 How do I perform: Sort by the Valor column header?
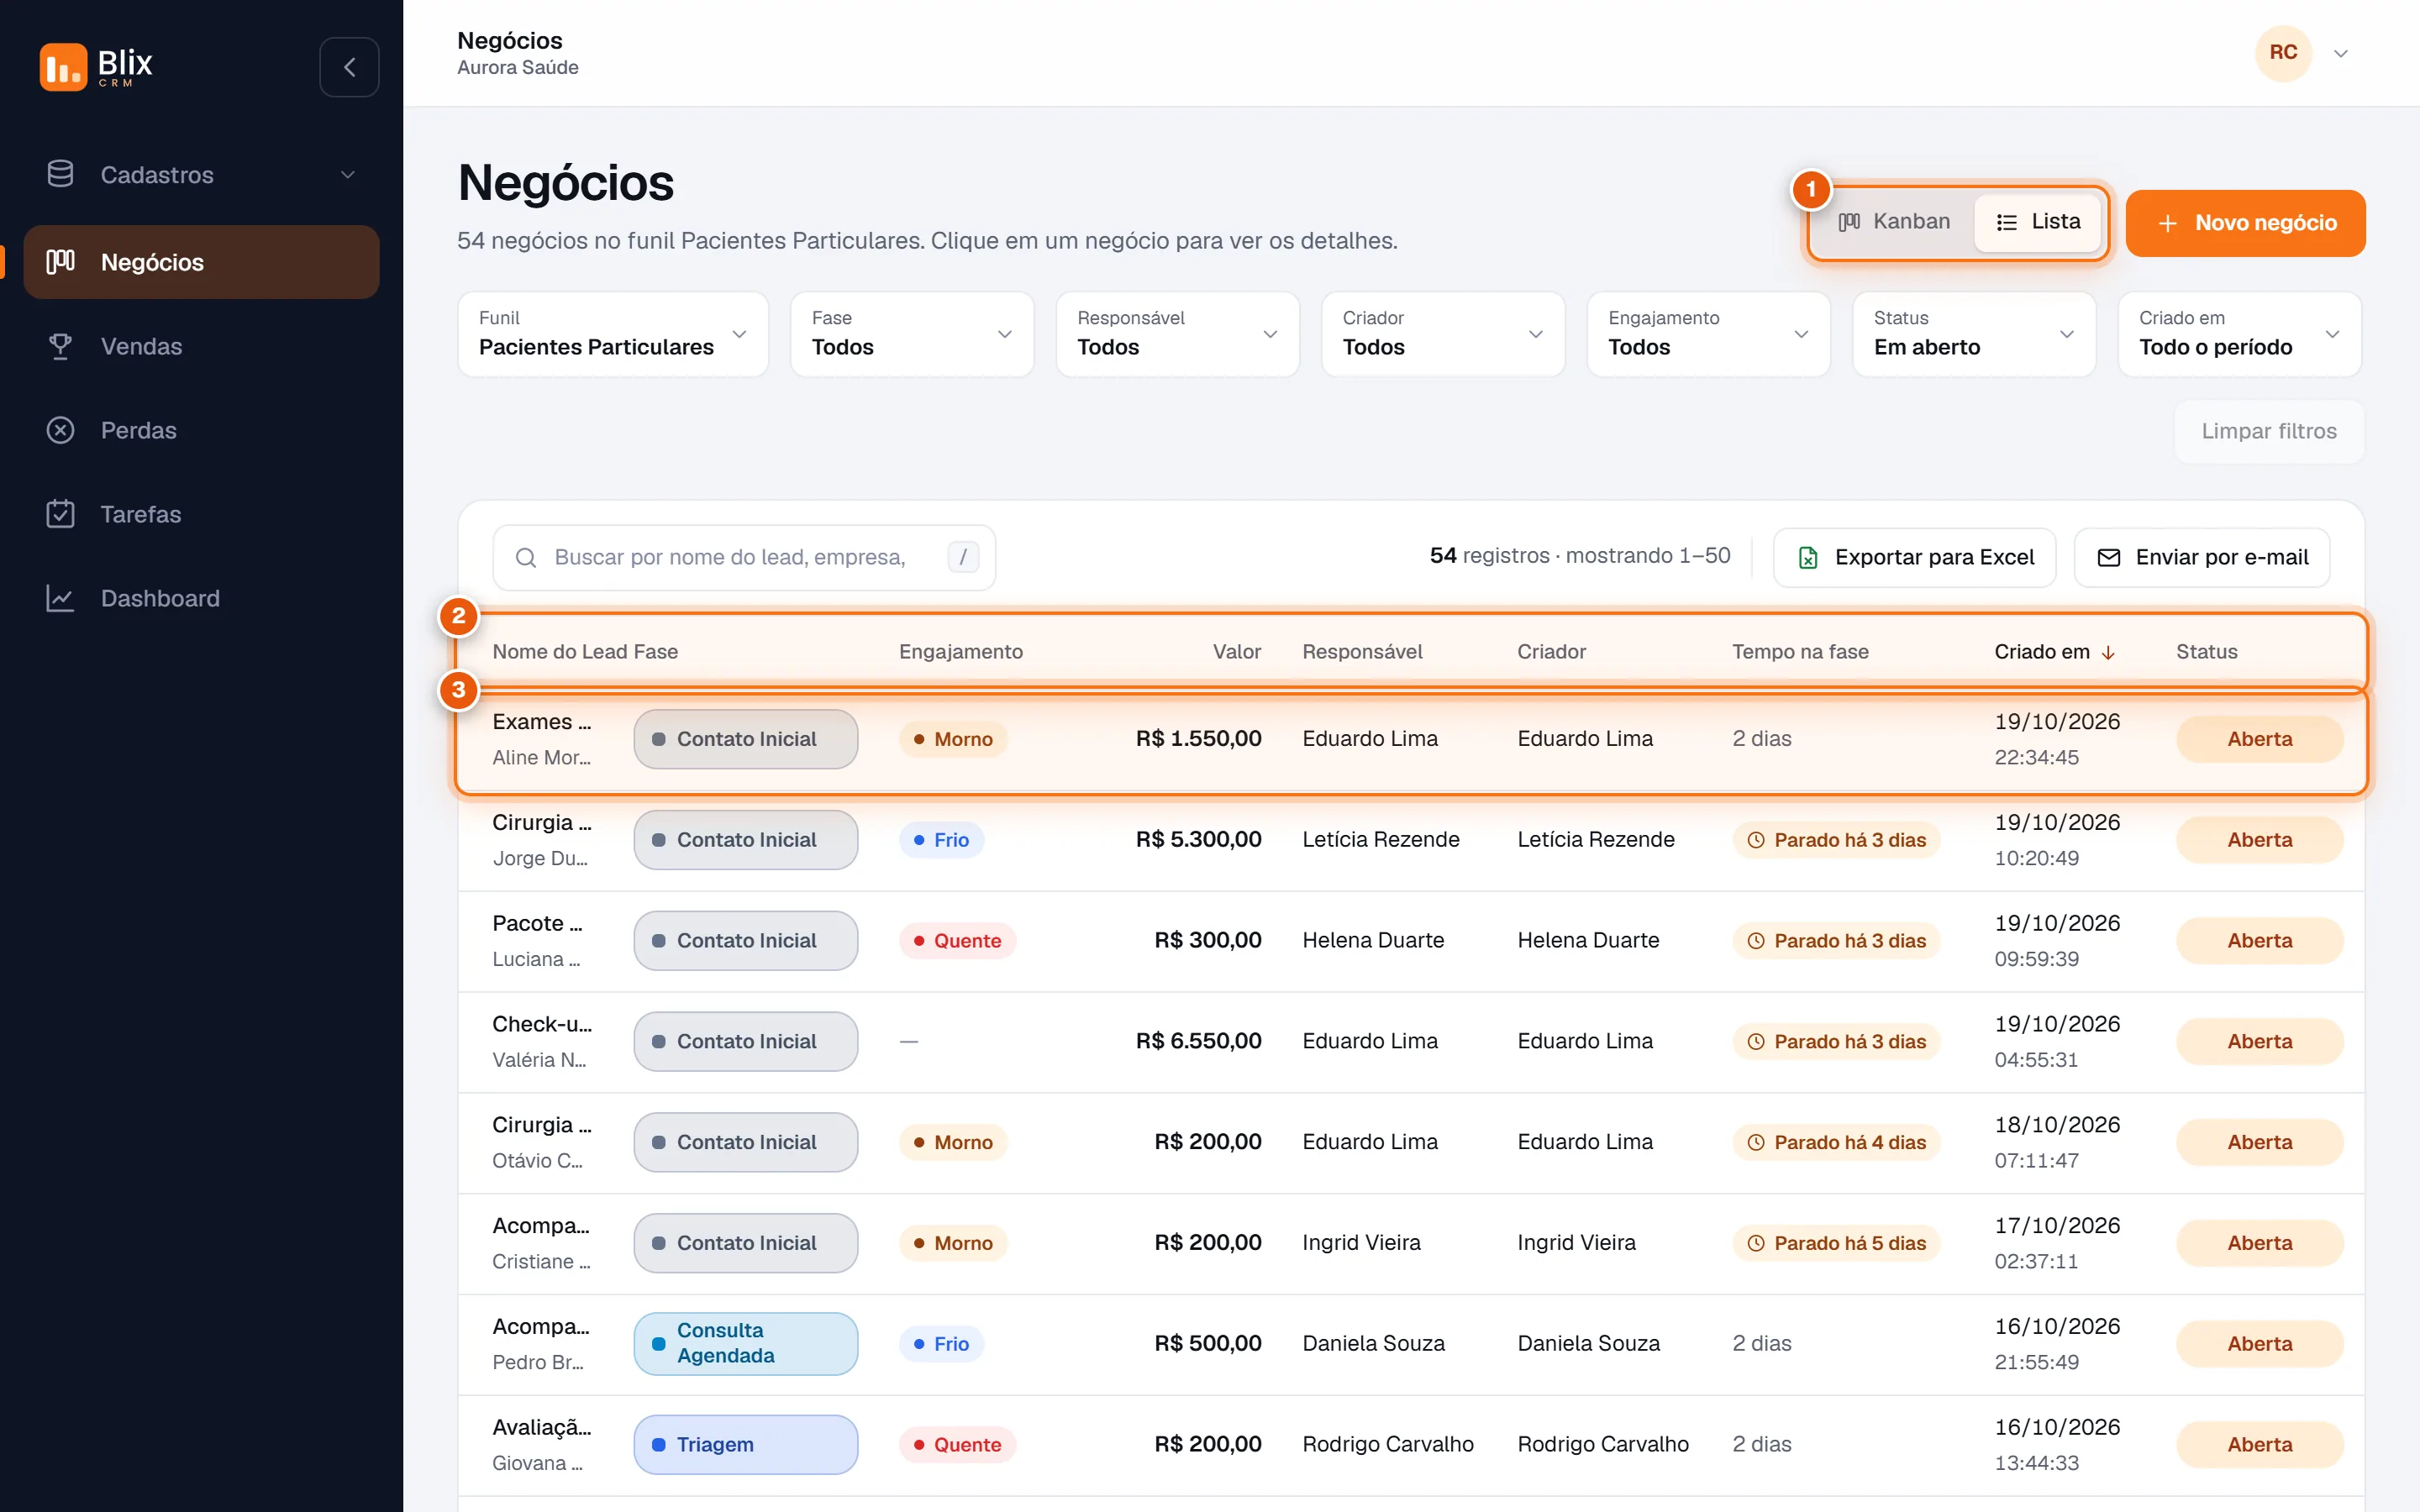point(1236,652)
